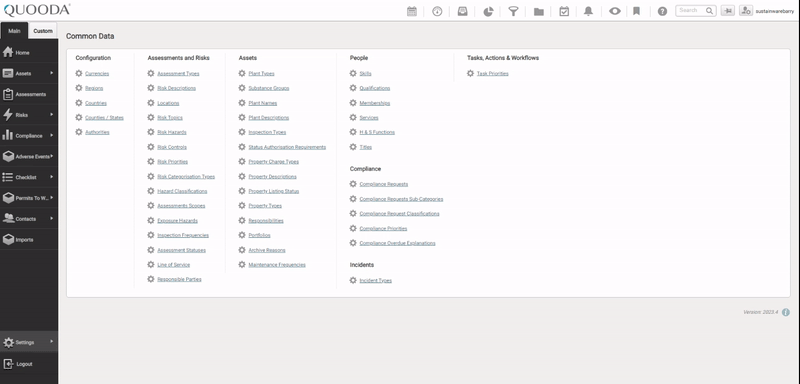Expand the Adverse Events submenu arrow

tap(52, 156)
